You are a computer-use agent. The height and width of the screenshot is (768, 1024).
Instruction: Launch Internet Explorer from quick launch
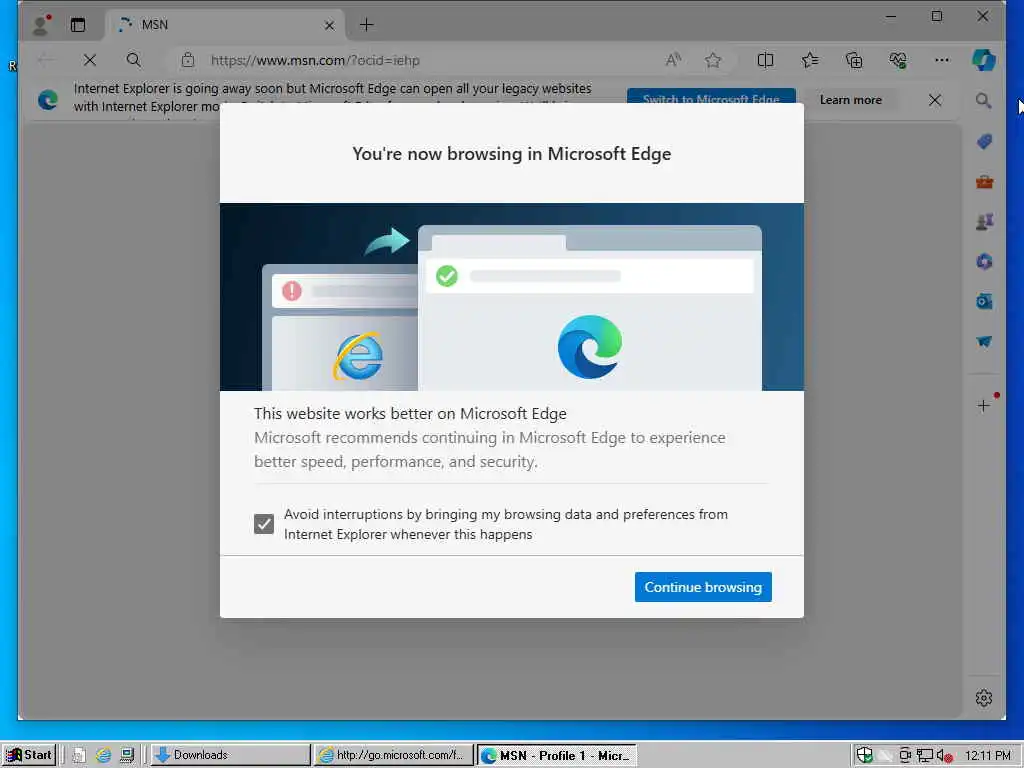103,756
